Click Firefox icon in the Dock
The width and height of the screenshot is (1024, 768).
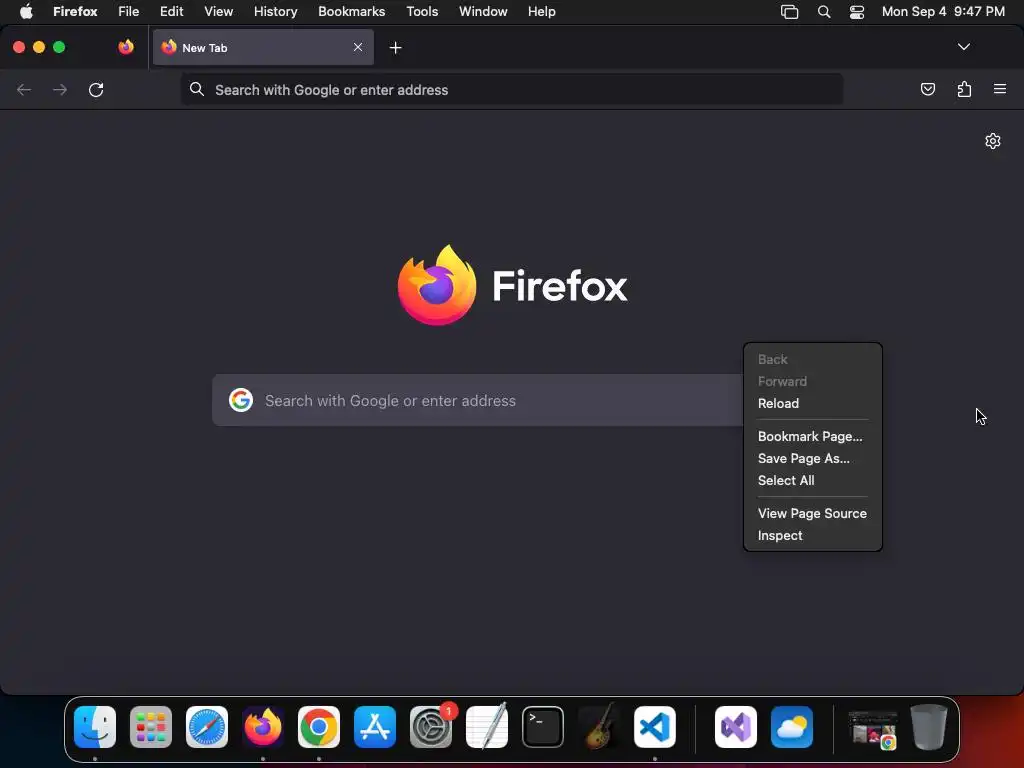tap(263, 727)
